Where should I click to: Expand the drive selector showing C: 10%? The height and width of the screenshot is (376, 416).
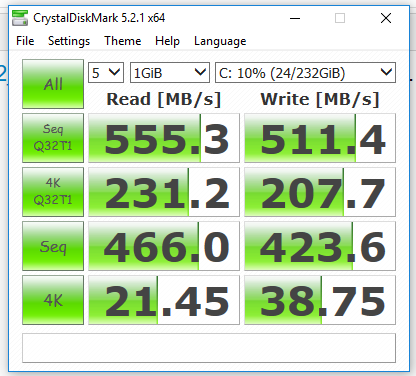pos(306,72)
